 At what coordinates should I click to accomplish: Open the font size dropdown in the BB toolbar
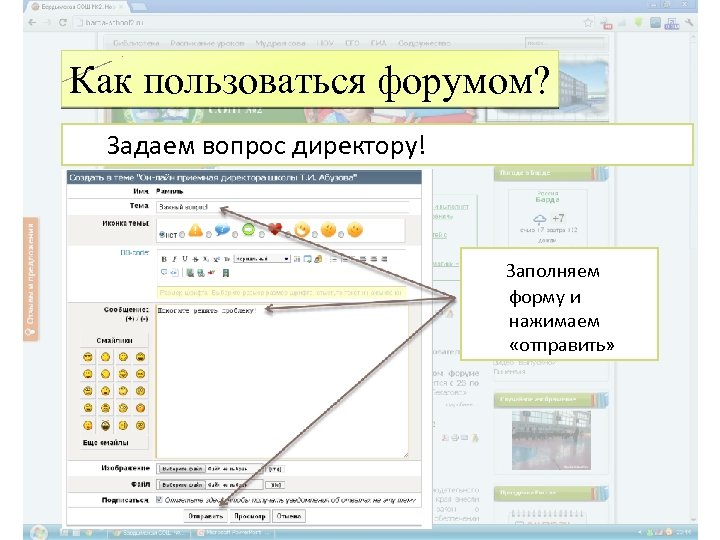(x=262, y=259)
